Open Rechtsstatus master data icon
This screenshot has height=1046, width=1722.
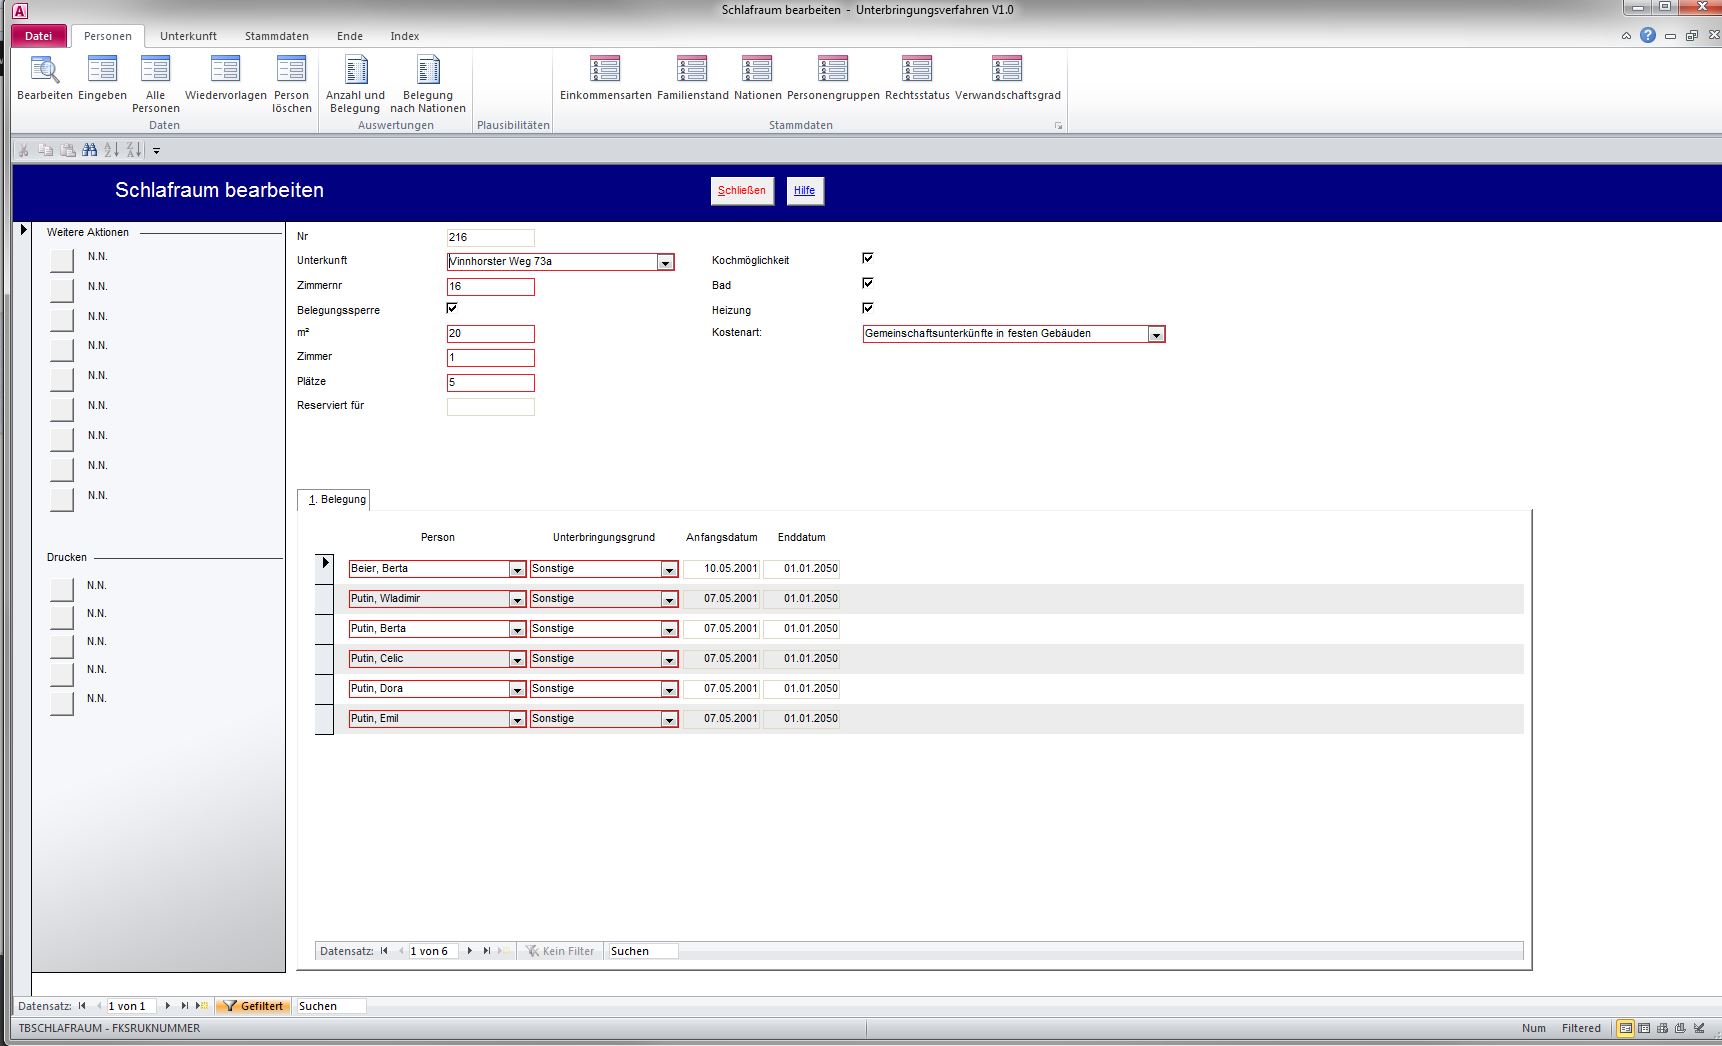tap(917, 78)
